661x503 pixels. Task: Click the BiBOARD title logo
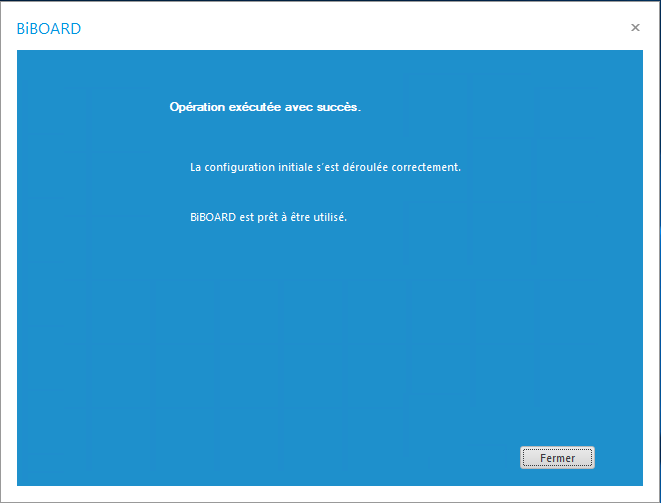[49, 29]
